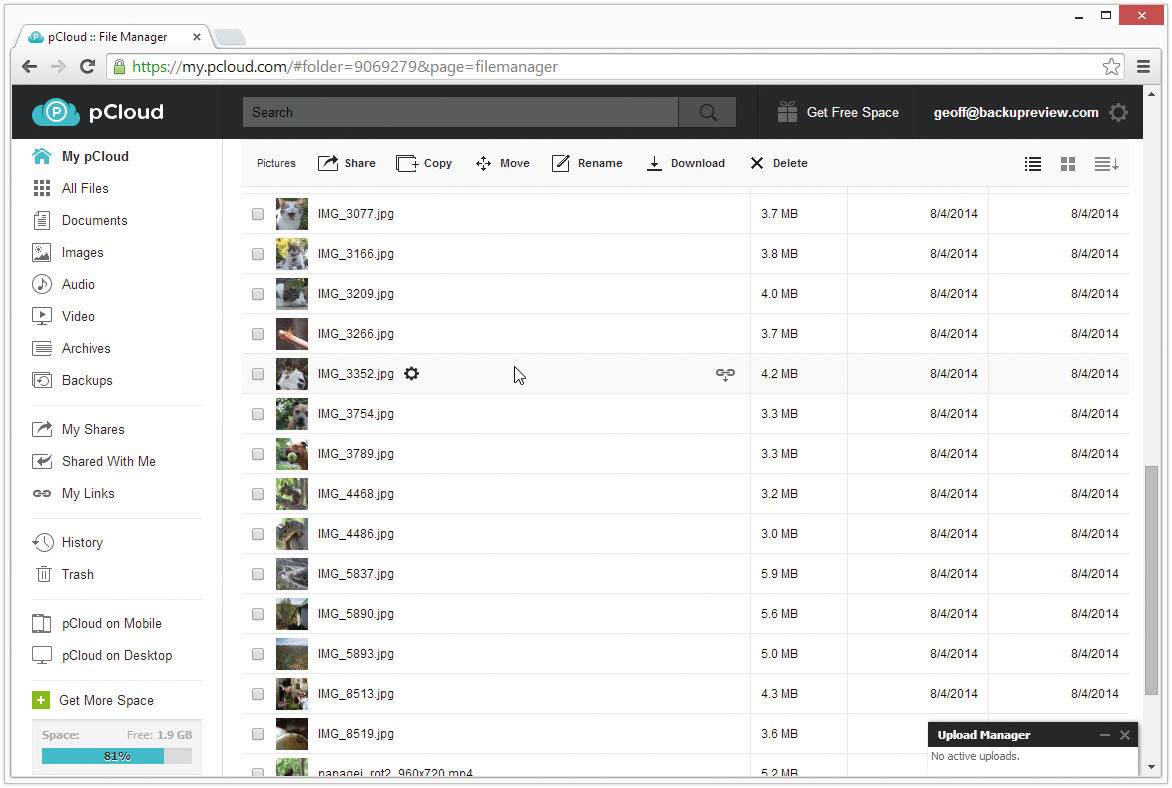This screenshot has width=1172, height=788.
Task: Click the Get More Space link
Action: (106, 701)
